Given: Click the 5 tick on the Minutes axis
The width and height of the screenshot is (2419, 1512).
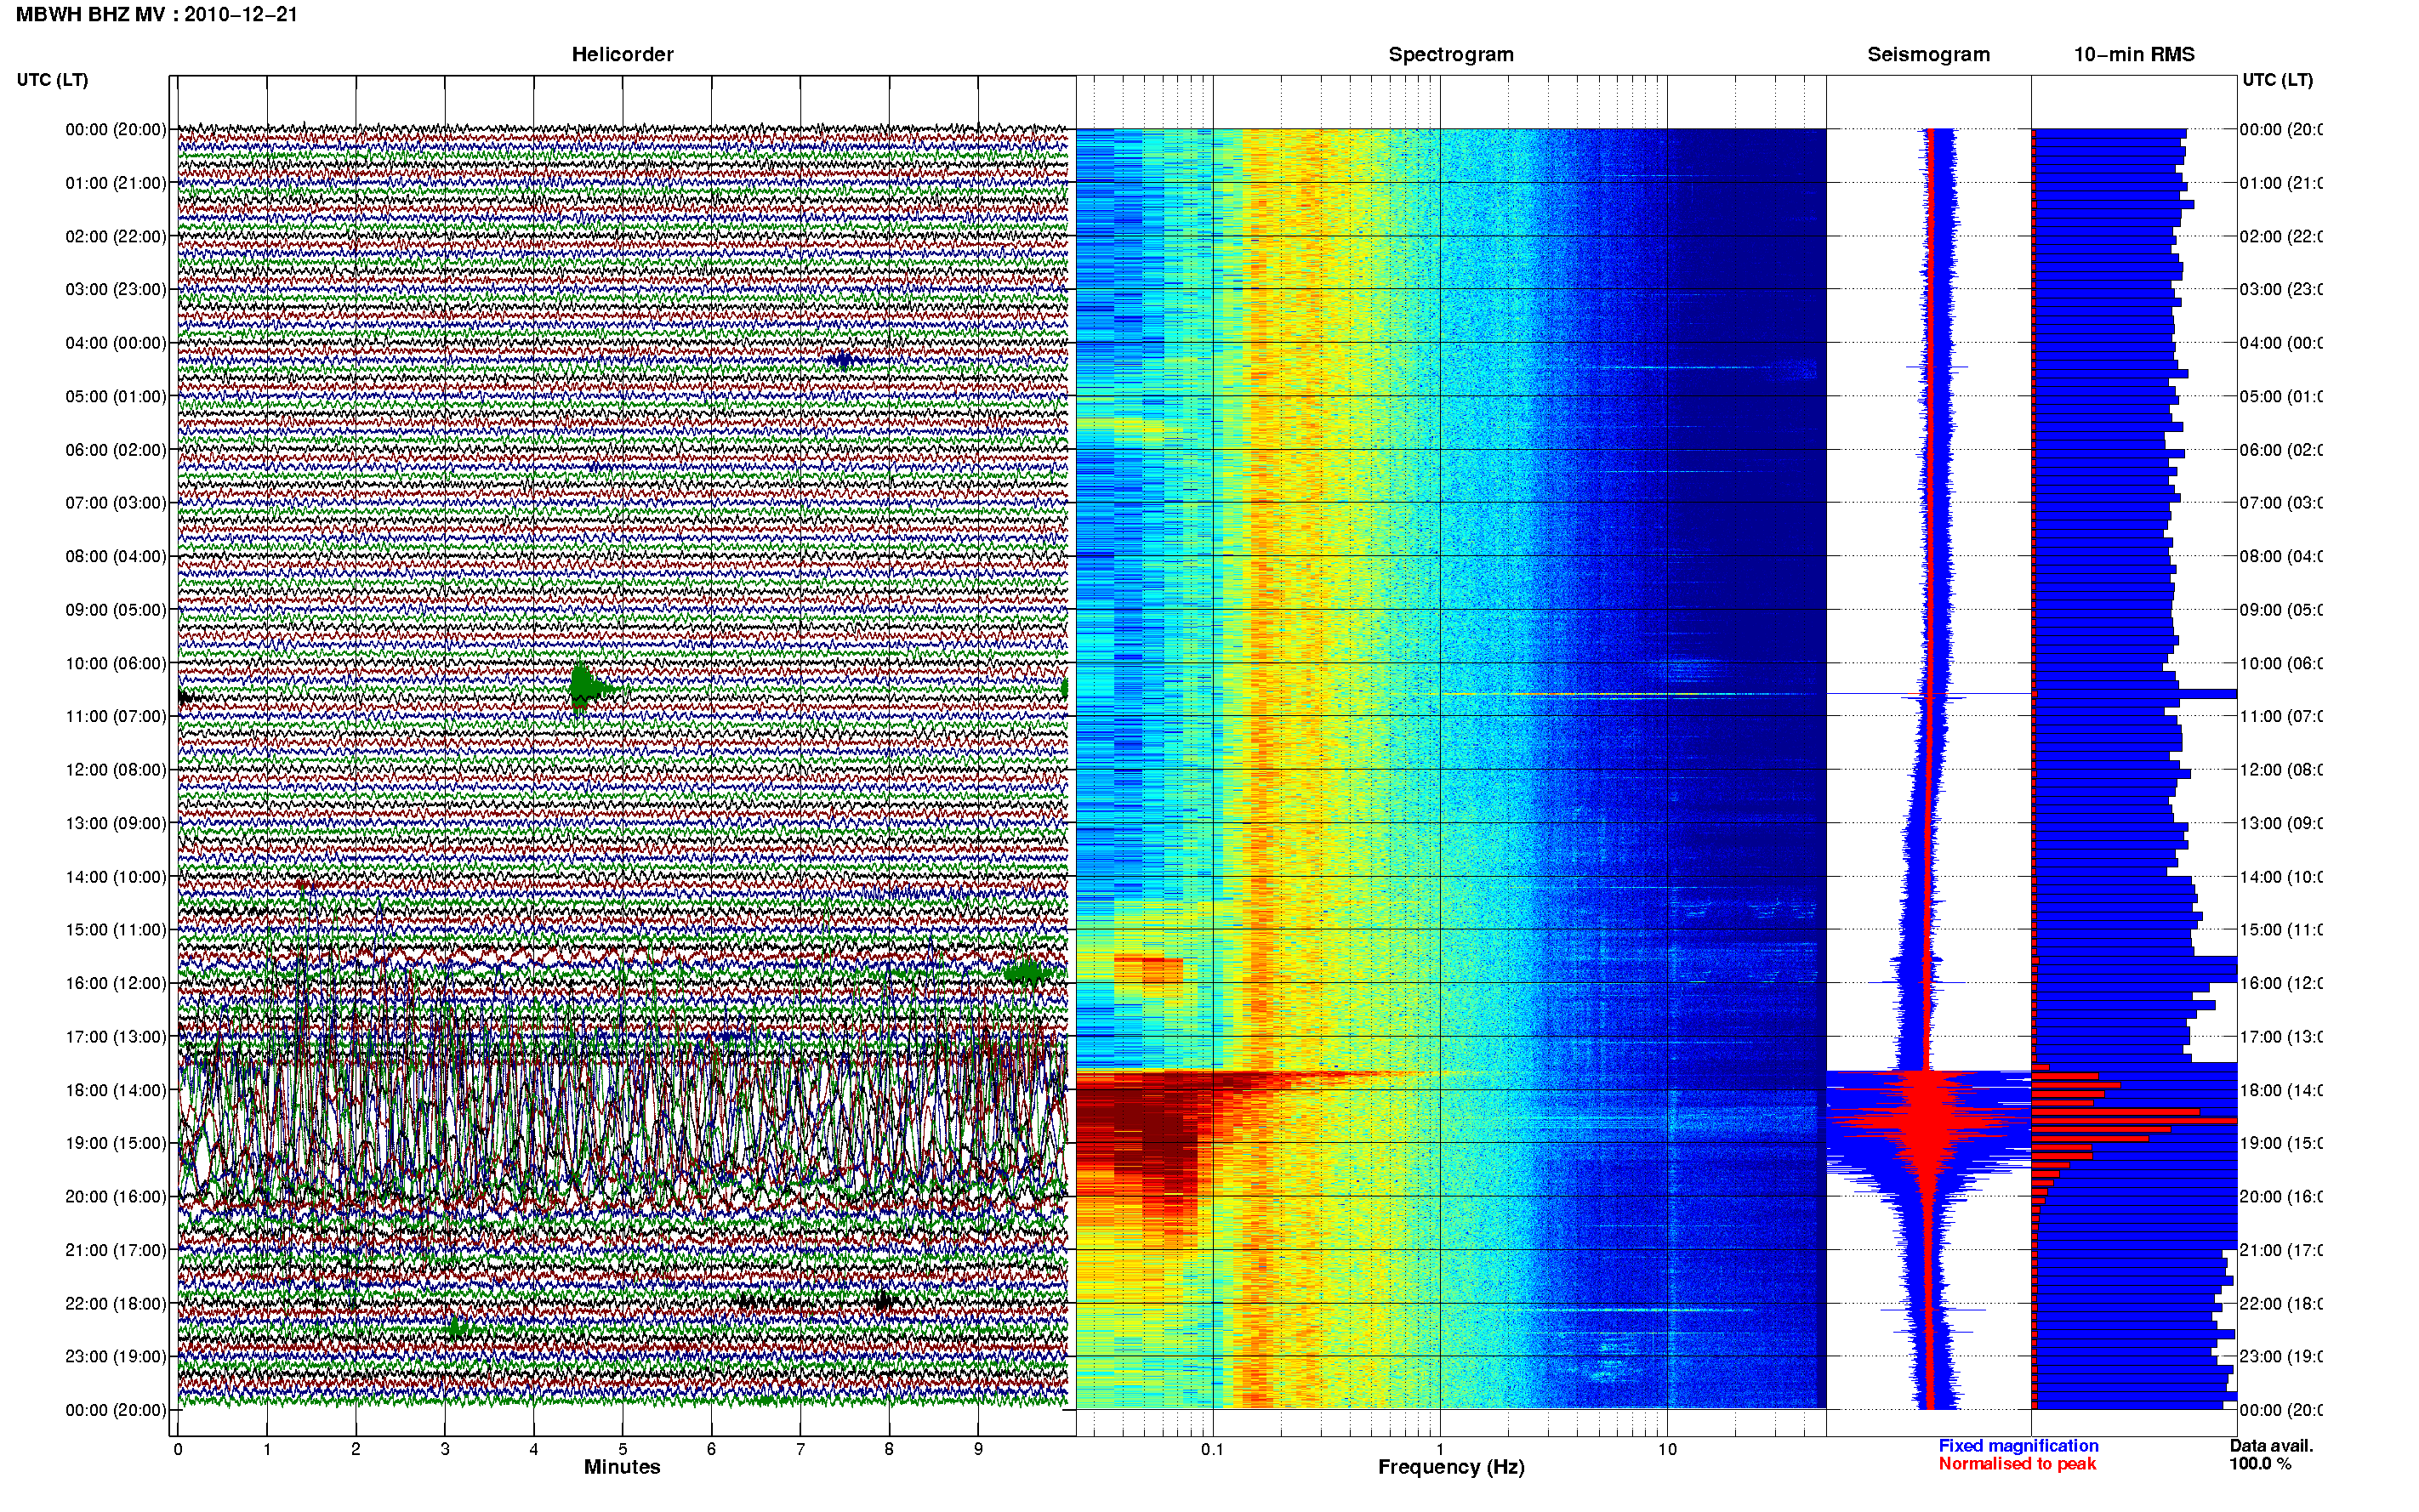Looking at the screenshot, I should (622, 1449).
